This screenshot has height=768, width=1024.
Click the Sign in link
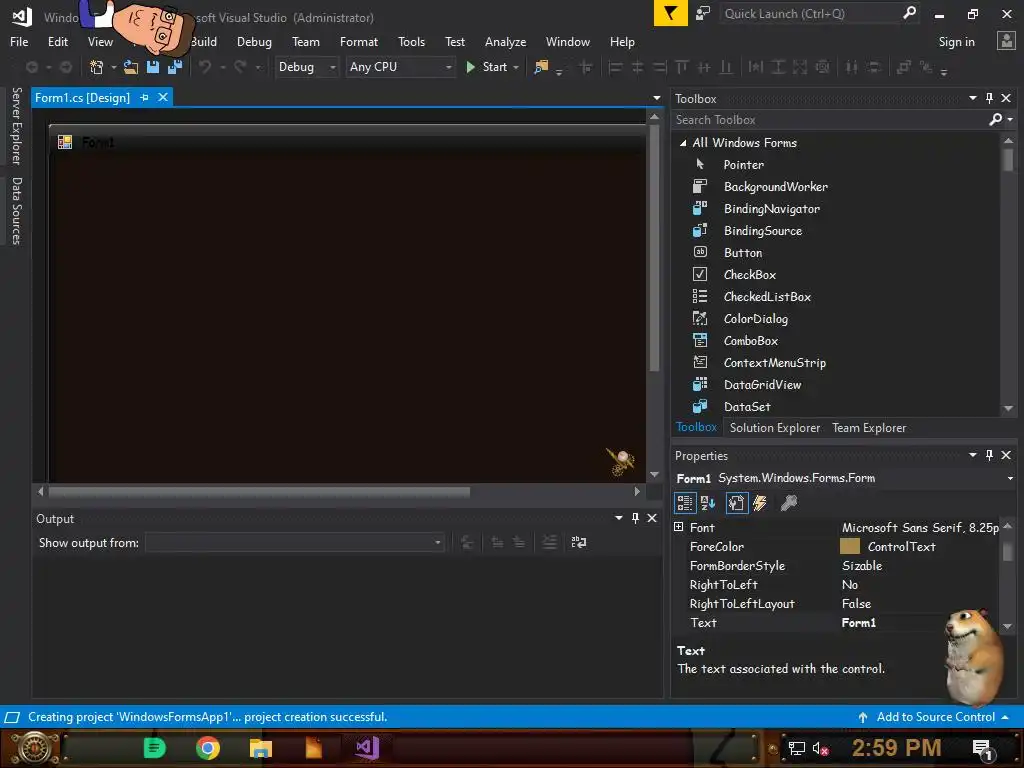tap(956, 42)
